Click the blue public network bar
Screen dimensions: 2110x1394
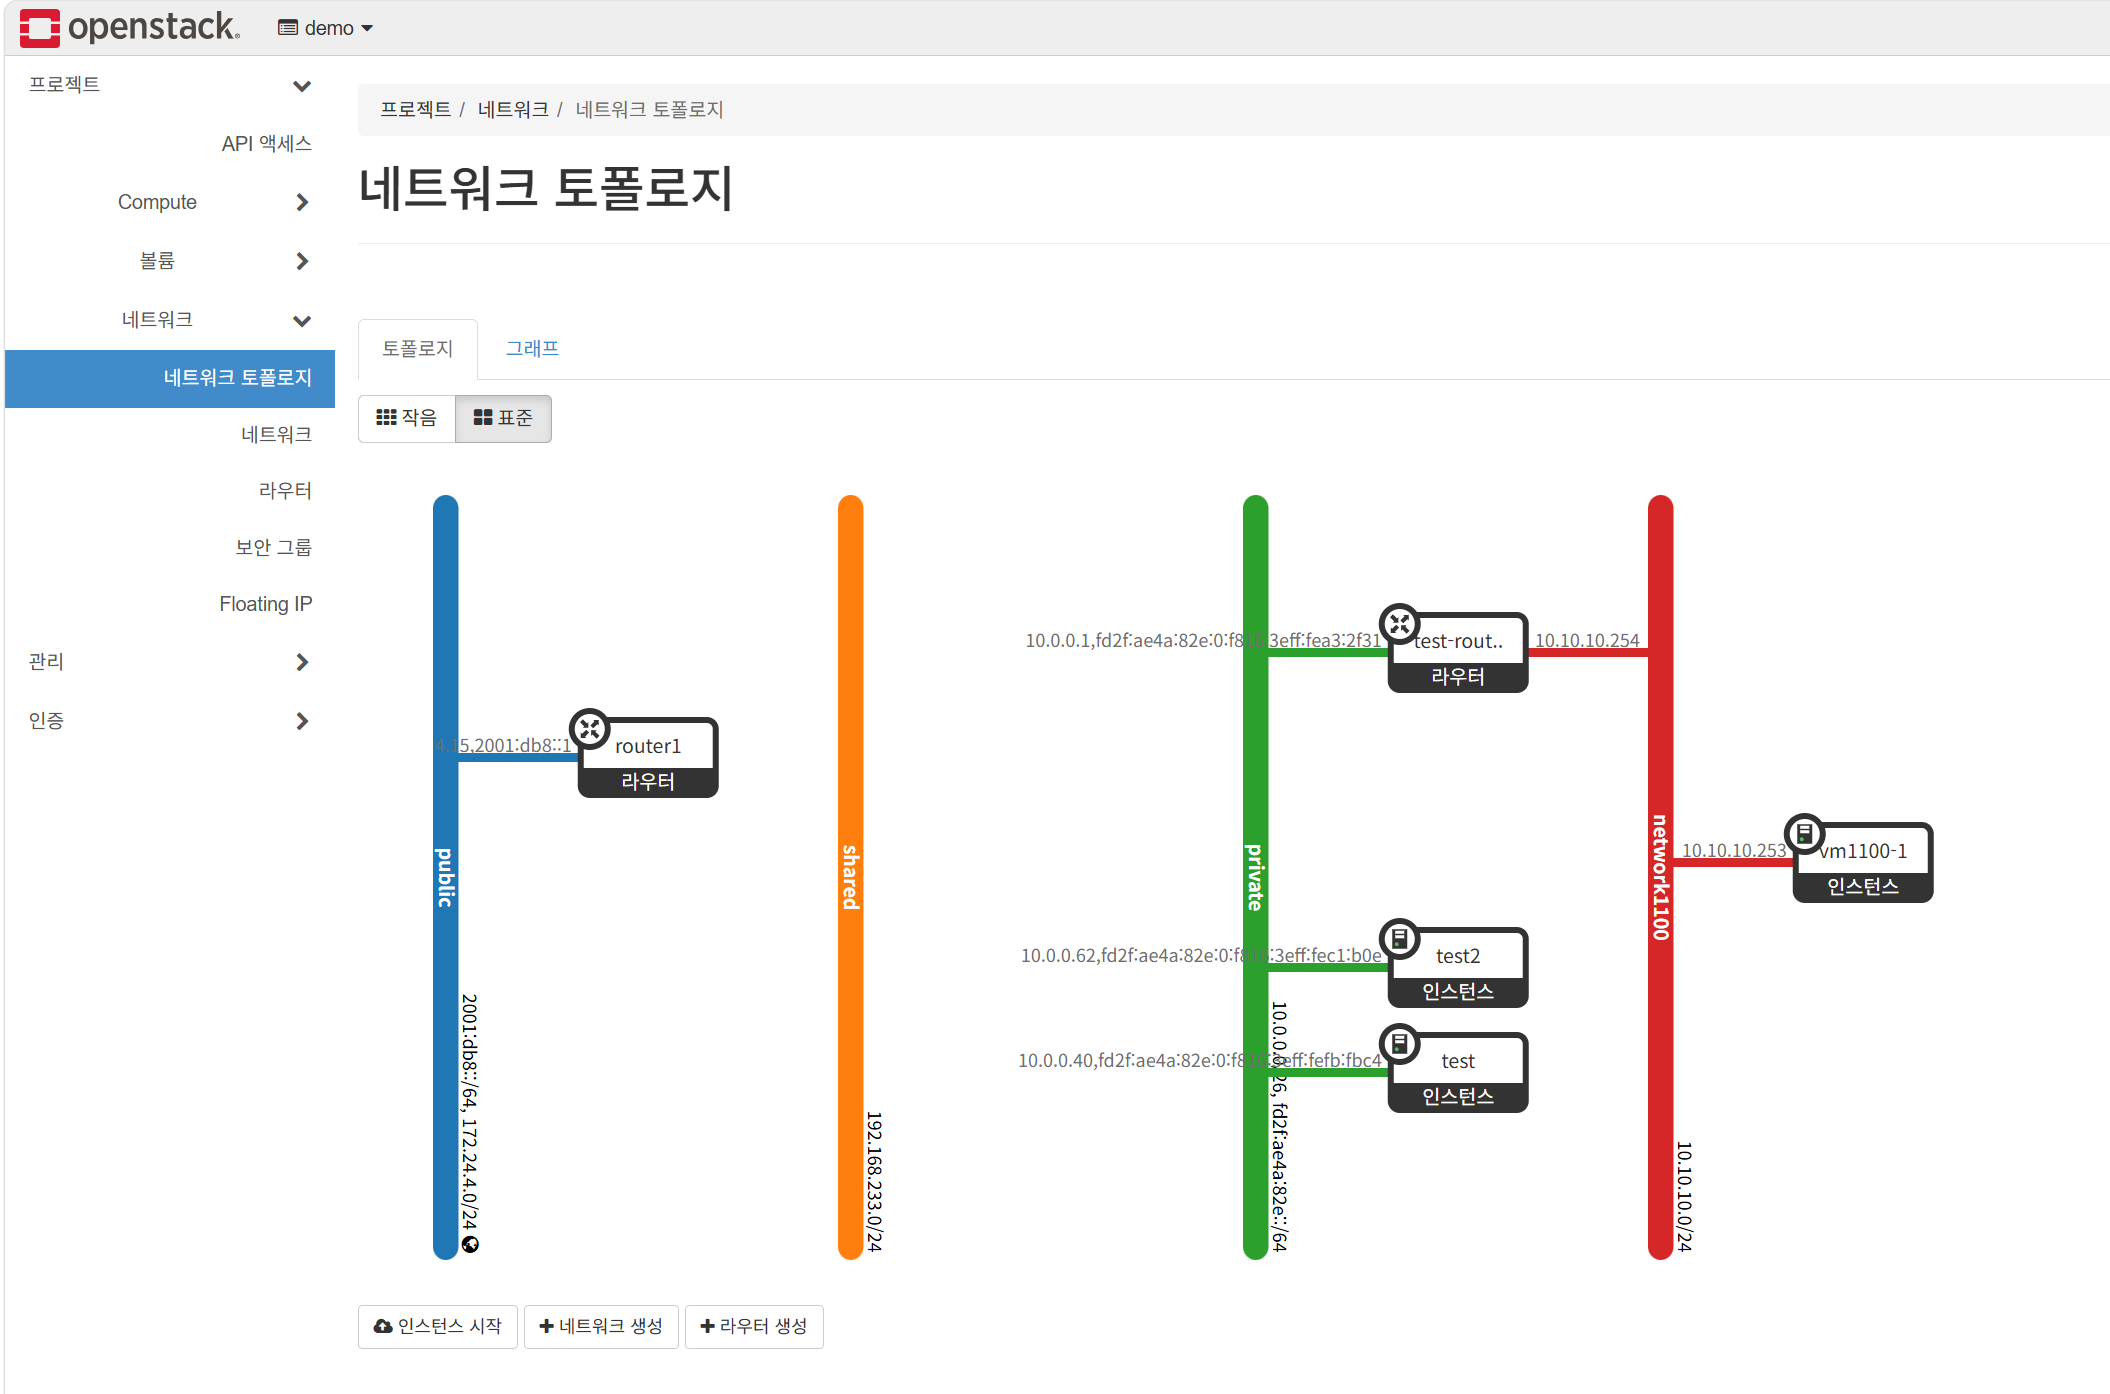pos(446,877)
